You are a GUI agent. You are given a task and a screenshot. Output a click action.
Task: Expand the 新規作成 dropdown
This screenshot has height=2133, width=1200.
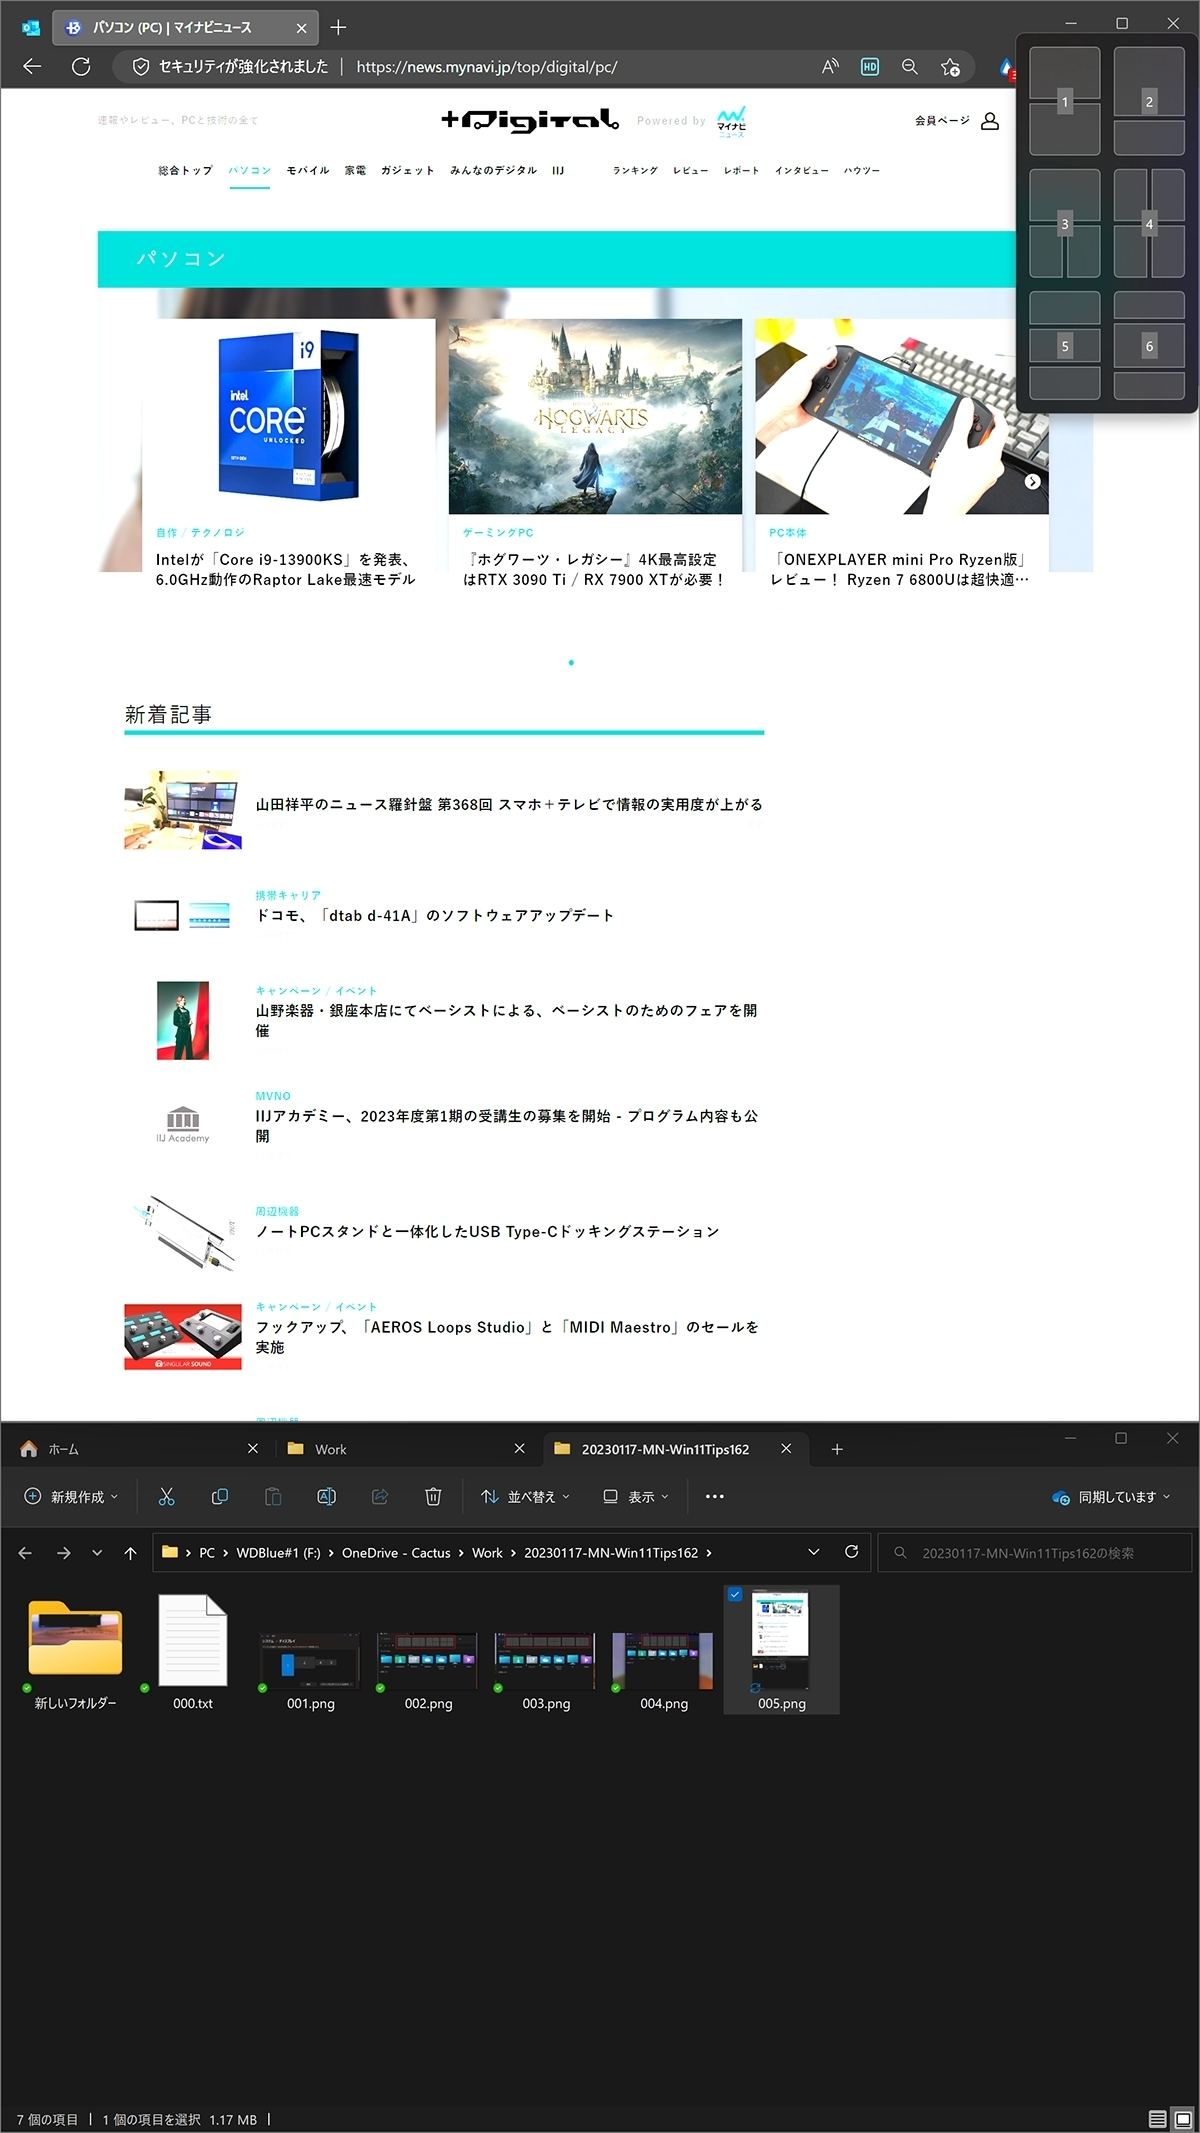coord(71,1496)
